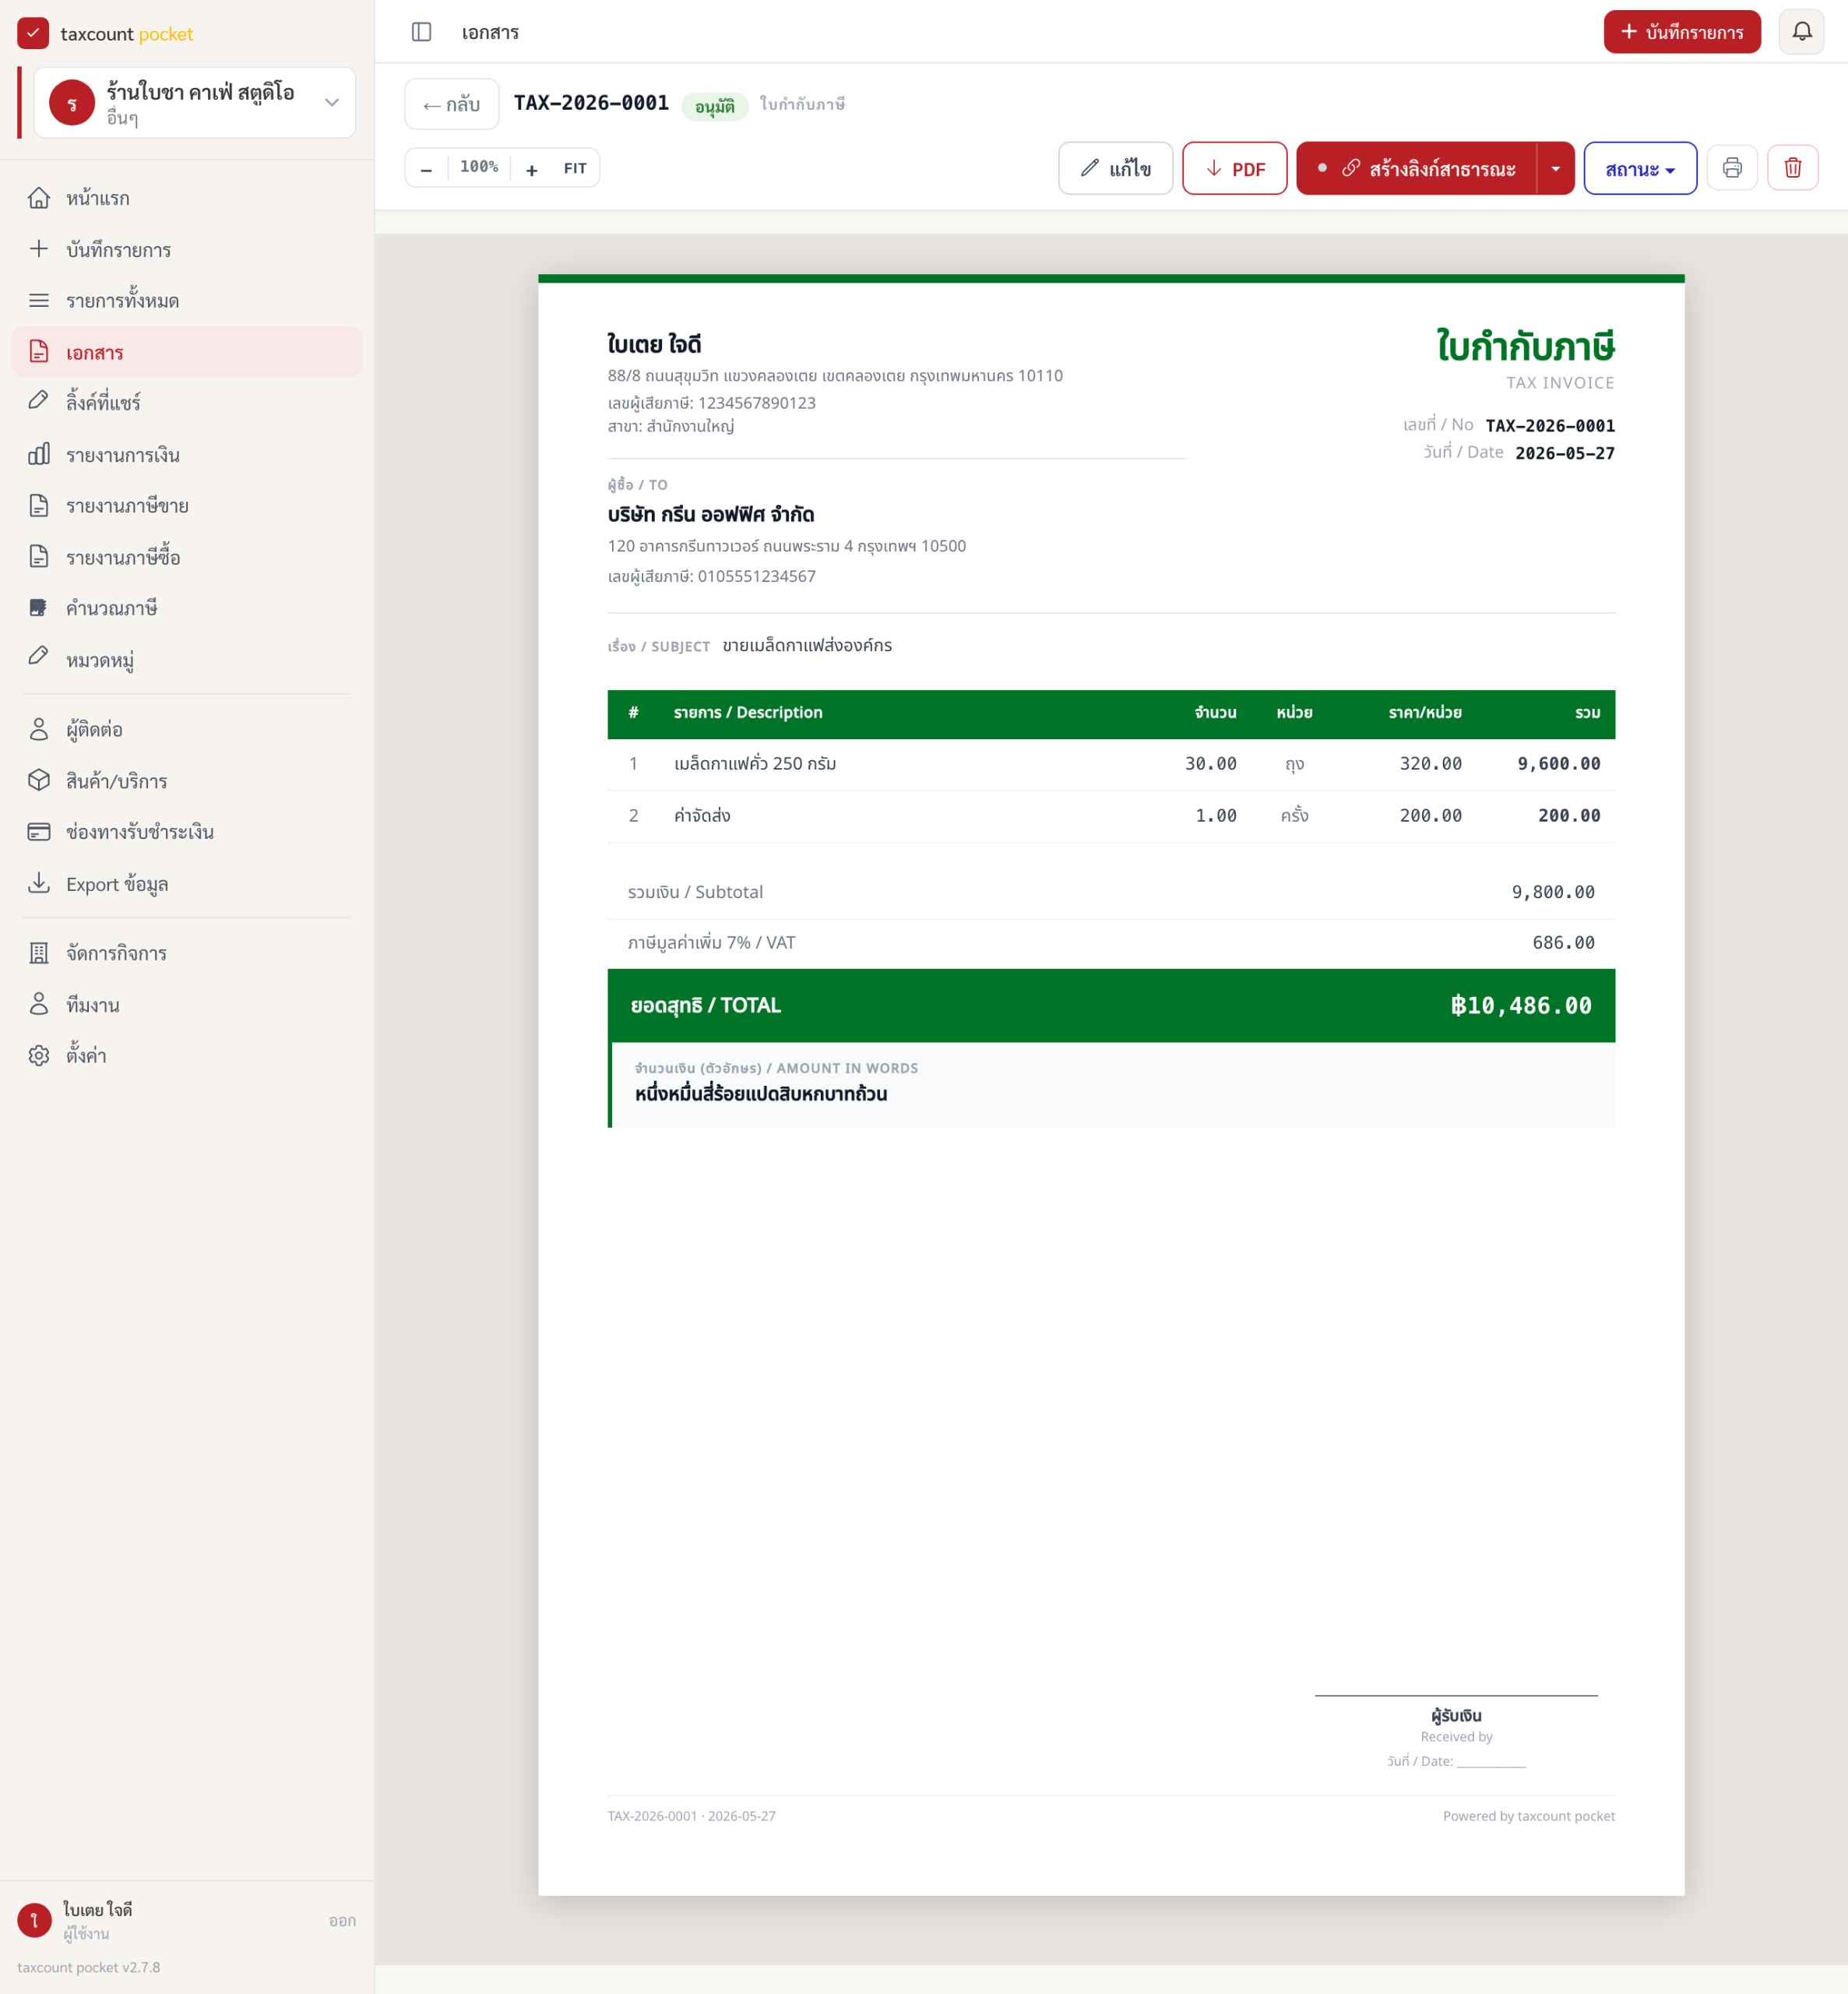Open ผู้ติดต่อ contacts page
Screen dimensions: 1848x1994
[x=186, y=730]
